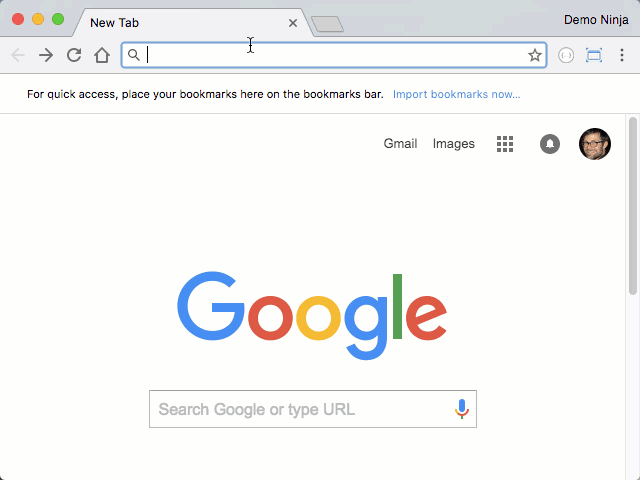Viewport: 640px width, 480px height.
Task: Click Import bookmarks now link
Action: 456,94
